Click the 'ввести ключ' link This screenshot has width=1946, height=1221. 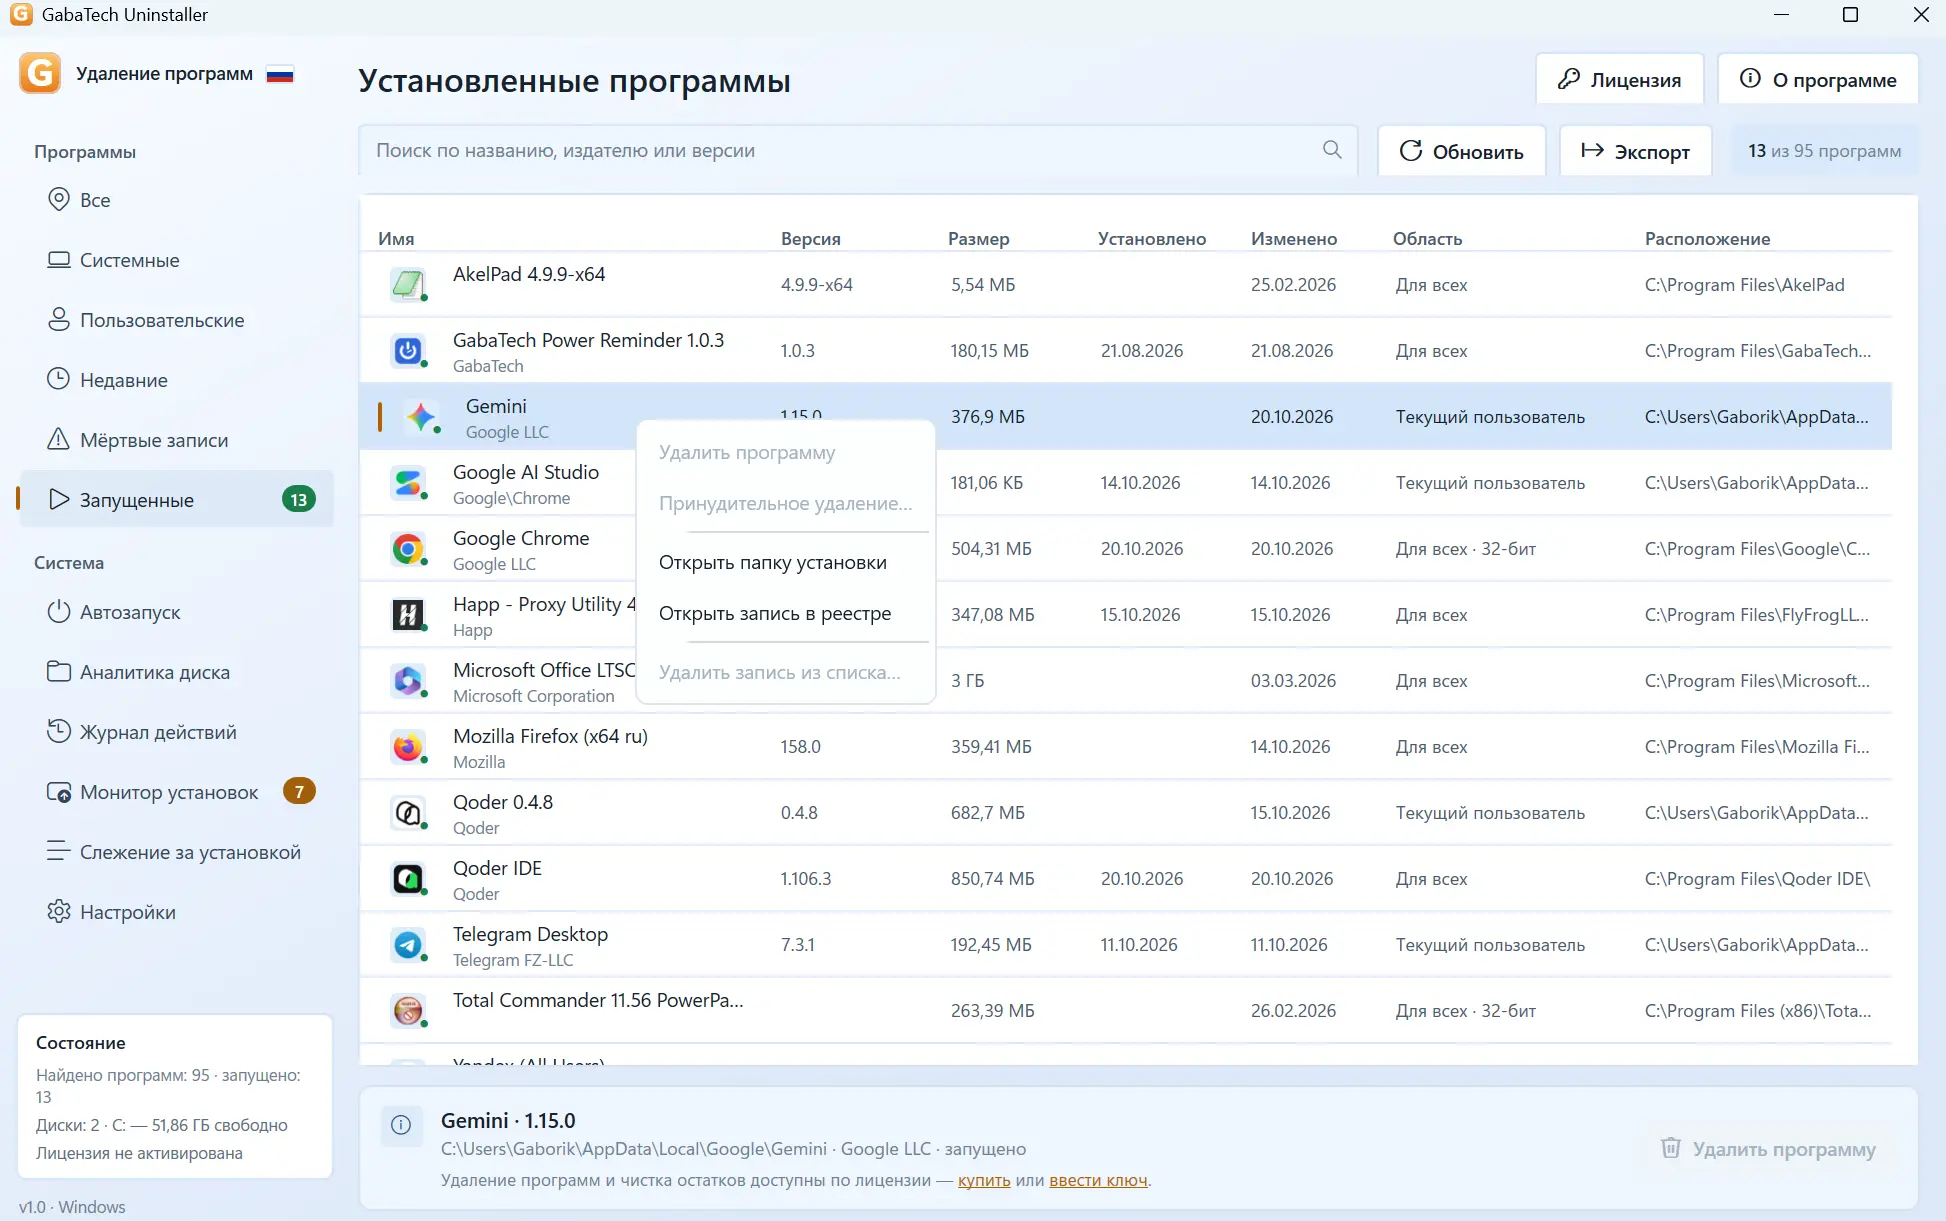(1098, 1180)
